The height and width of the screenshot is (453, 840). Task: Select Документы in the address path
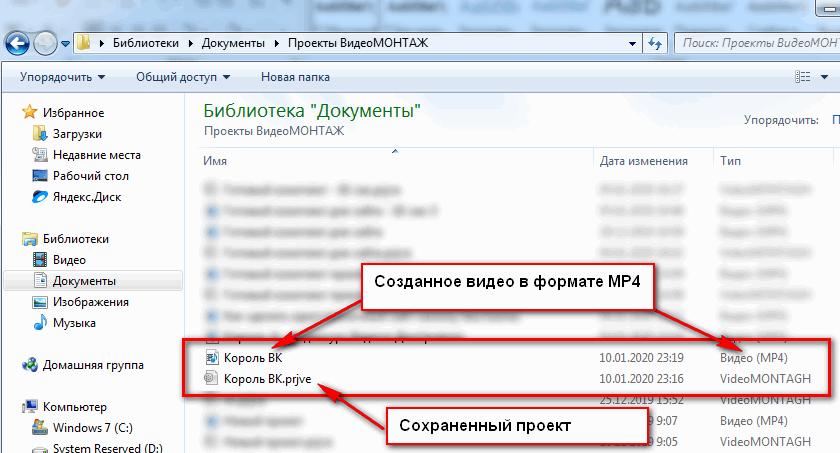[x=233, y=43]
